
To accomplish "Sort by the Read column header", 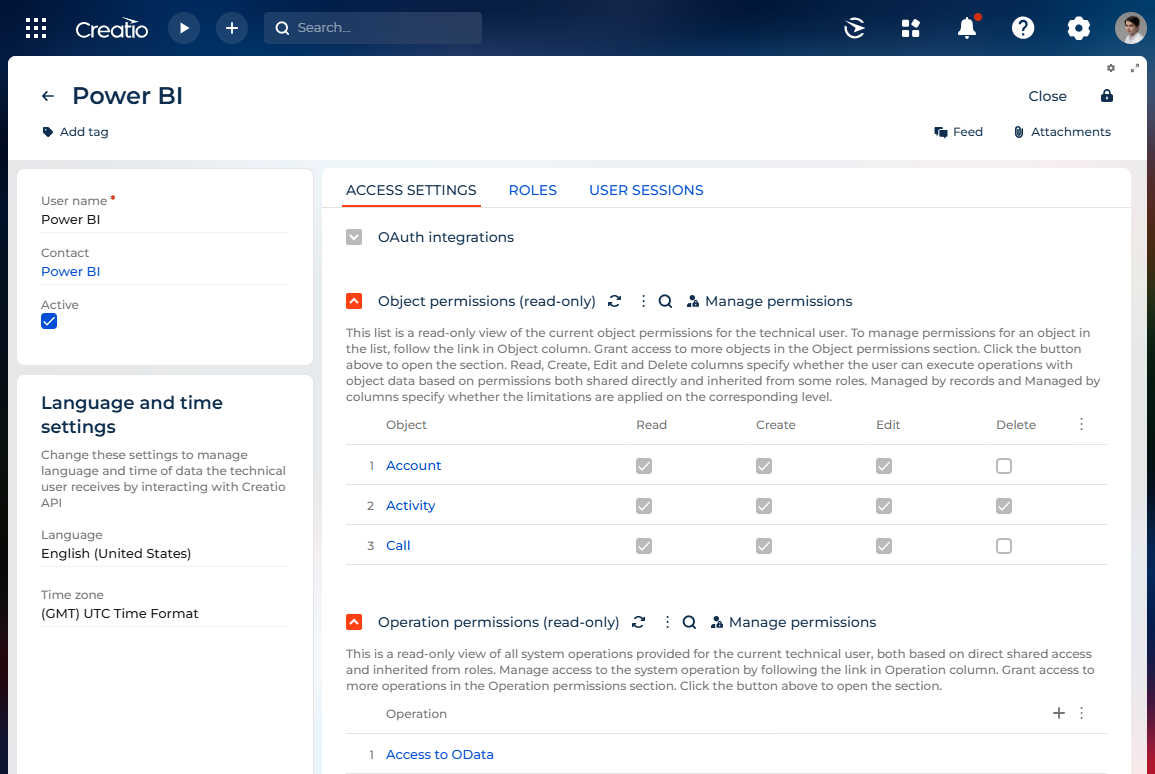I will tap(651, 425).
